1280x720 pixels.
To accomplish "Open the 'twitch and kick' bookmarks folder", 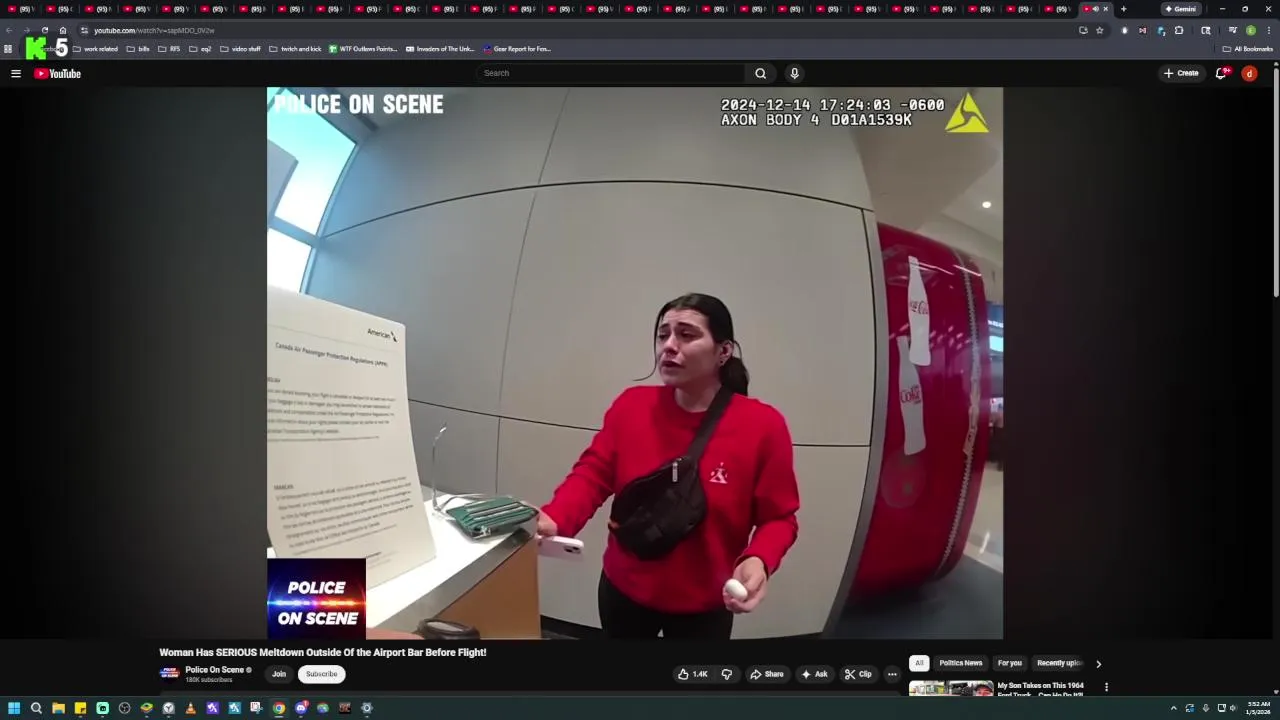I will pos(295,49).
